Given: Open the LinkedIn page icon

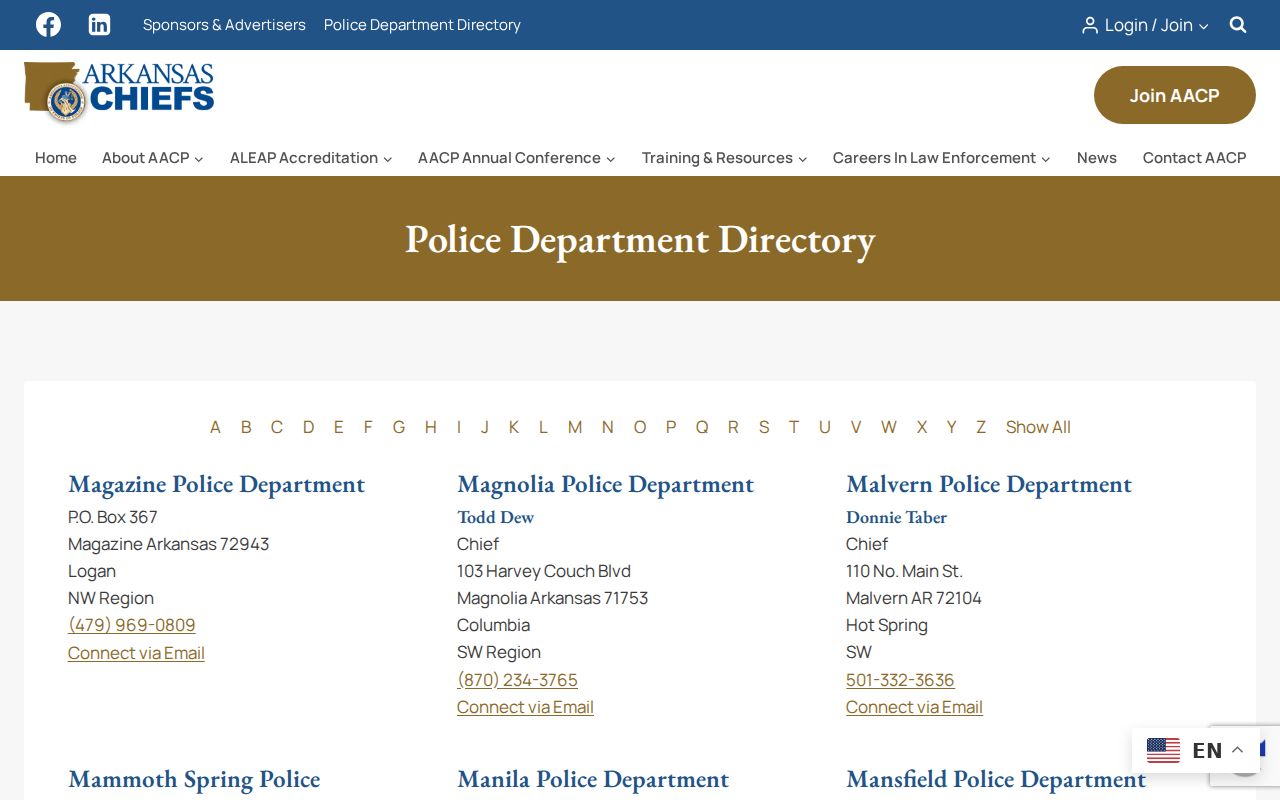Looking at the screenshot, I should [x=99, y=25].
